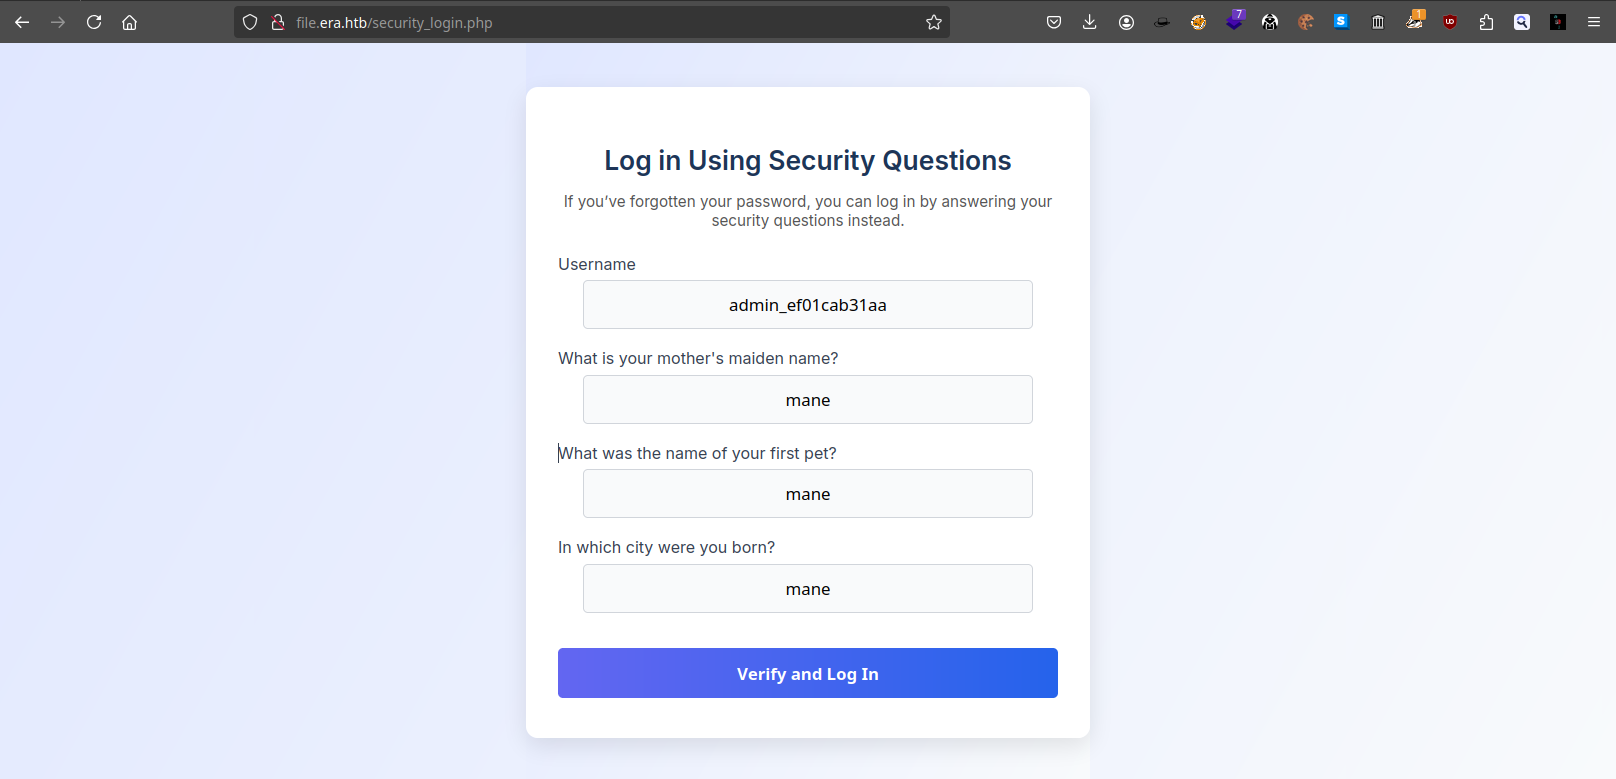Open the extensions puzzle piece menu
The width and height of the screenshot is (1616, 779).
(x=1486, y=22)
